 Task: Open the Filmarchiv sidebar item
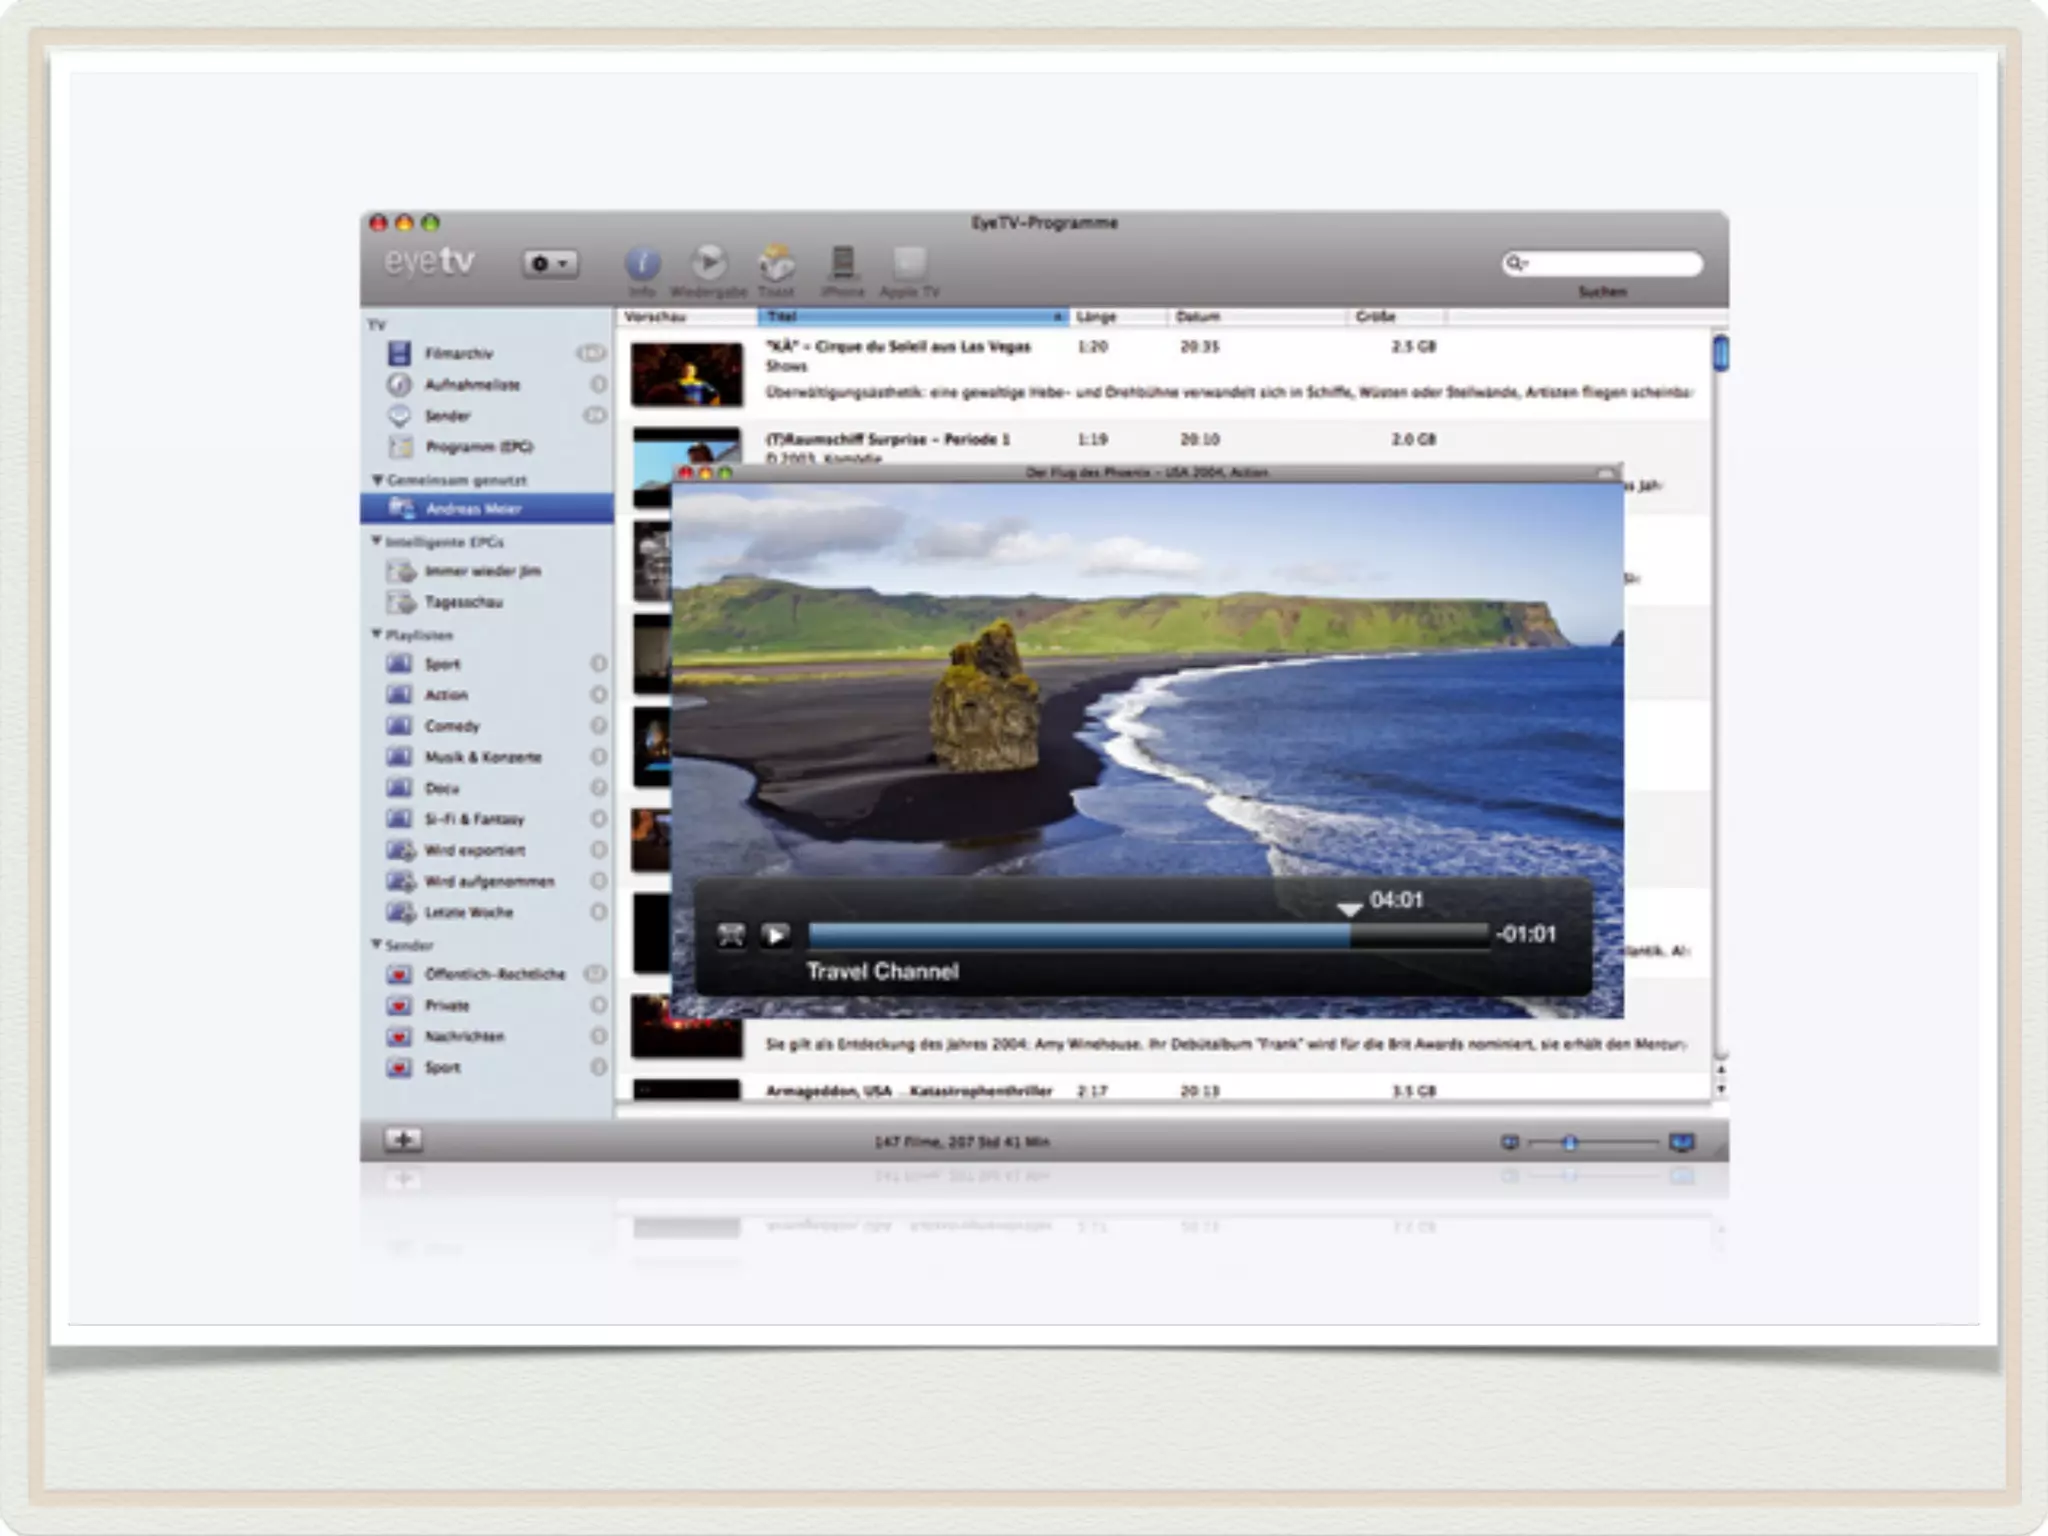tap(458, 354)
